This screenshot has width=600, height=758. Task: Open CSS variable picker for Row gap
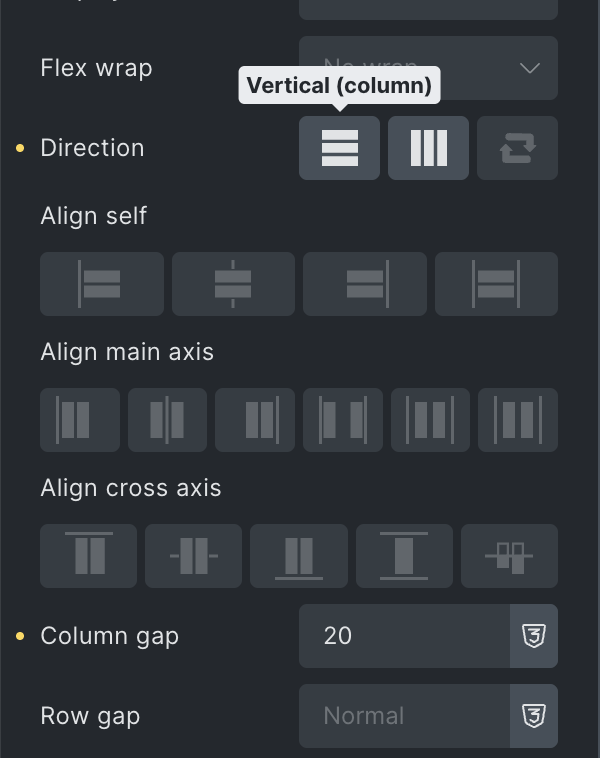click(x=534, y=716)
